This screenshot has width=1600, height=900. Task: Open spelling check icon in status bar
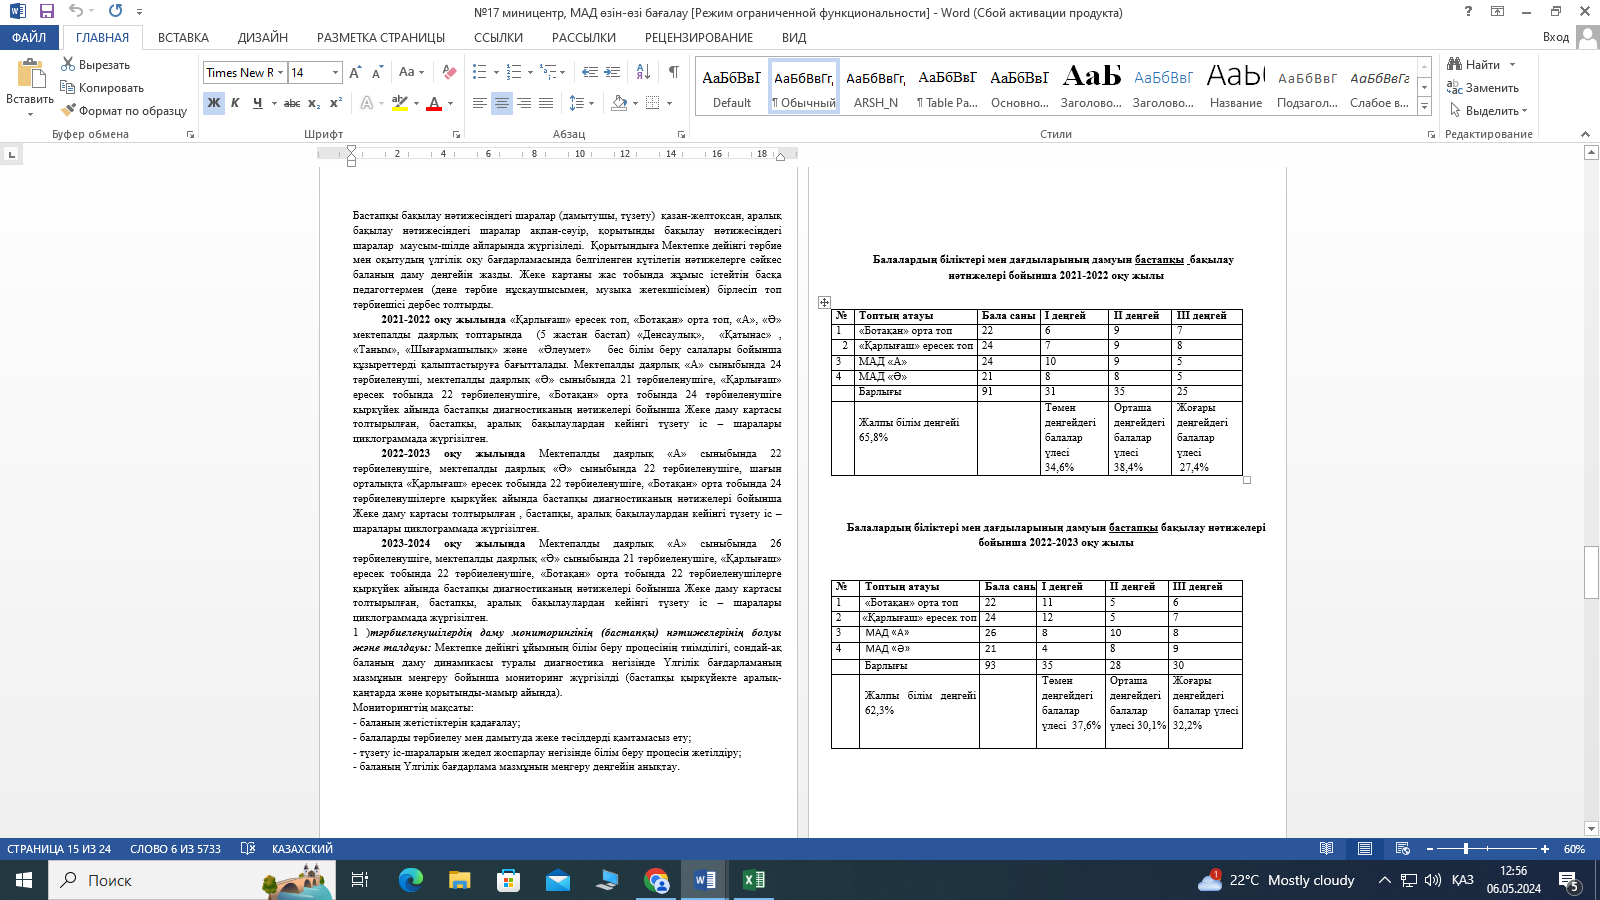point(248,849)
